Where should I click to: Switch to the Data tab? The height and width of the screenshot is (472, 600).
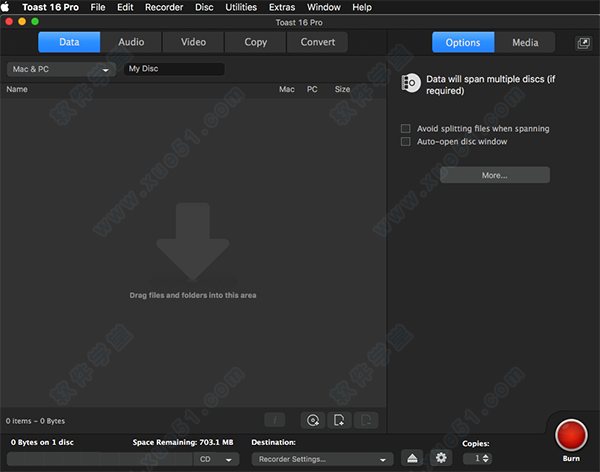click(69, 42)
